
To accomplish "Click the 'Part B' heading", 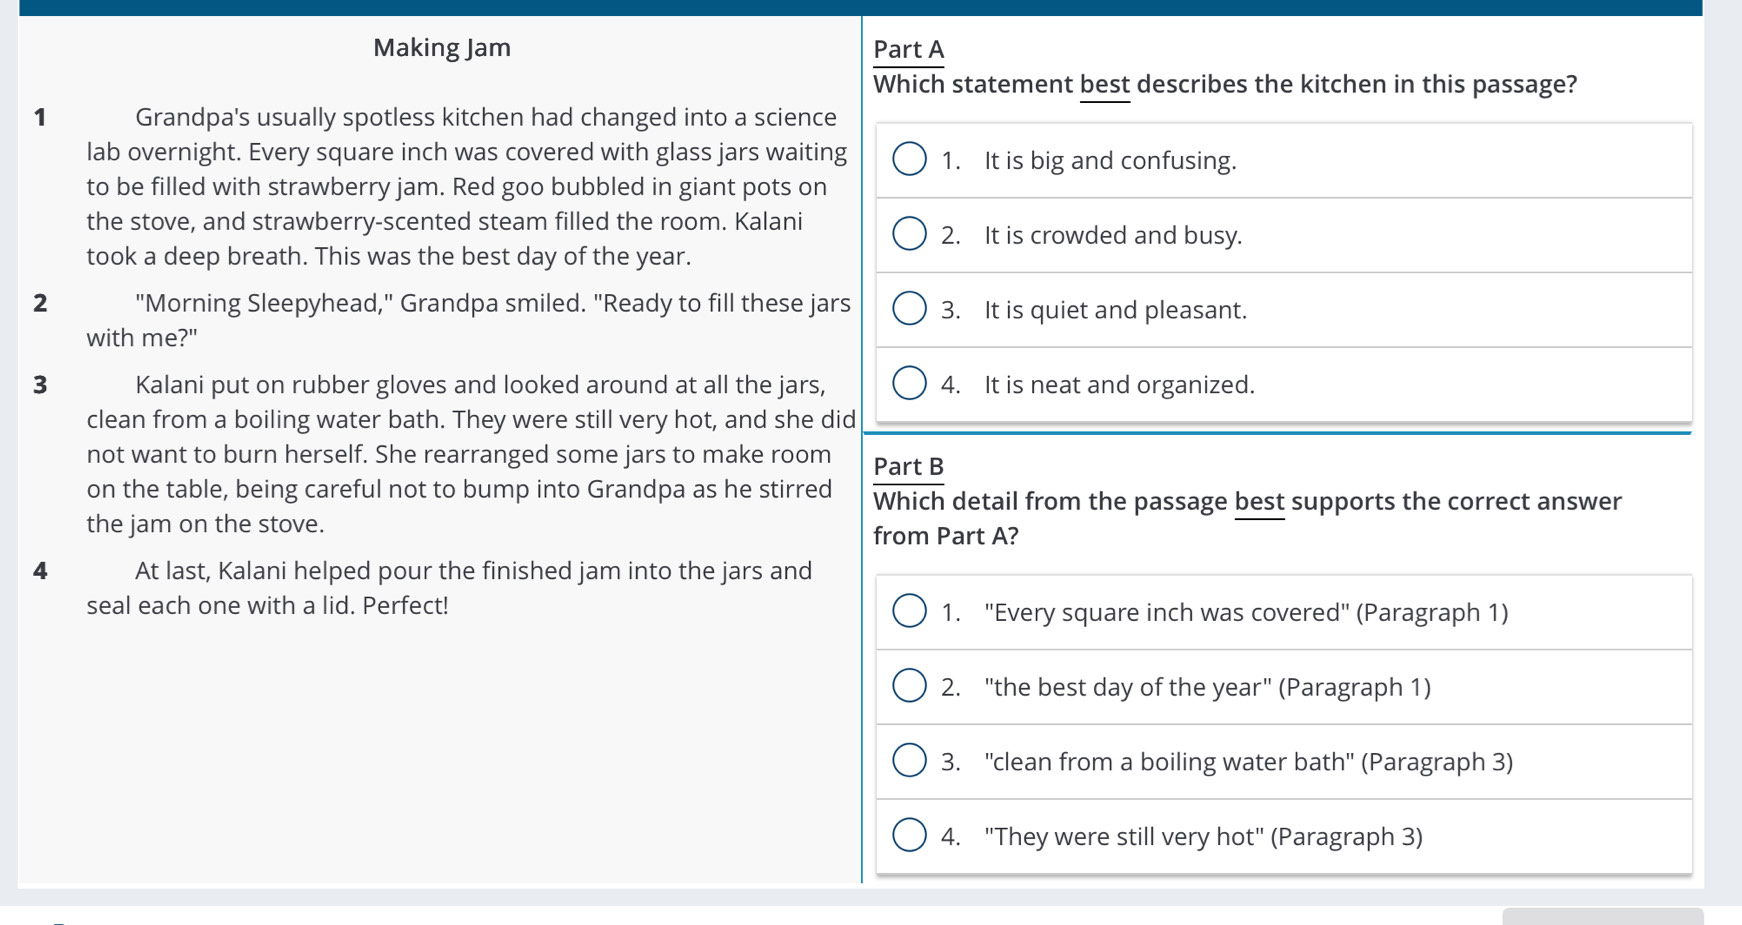I will 909,467.
